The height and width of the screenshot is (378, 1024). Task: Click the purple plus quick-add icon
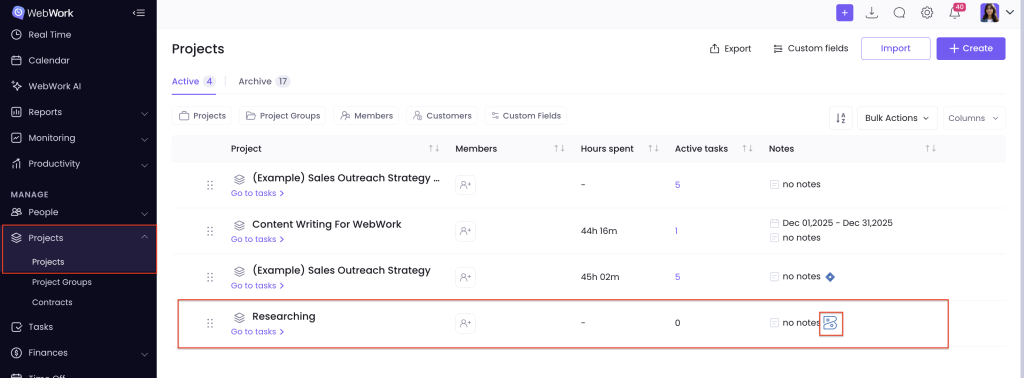point(844,12)
